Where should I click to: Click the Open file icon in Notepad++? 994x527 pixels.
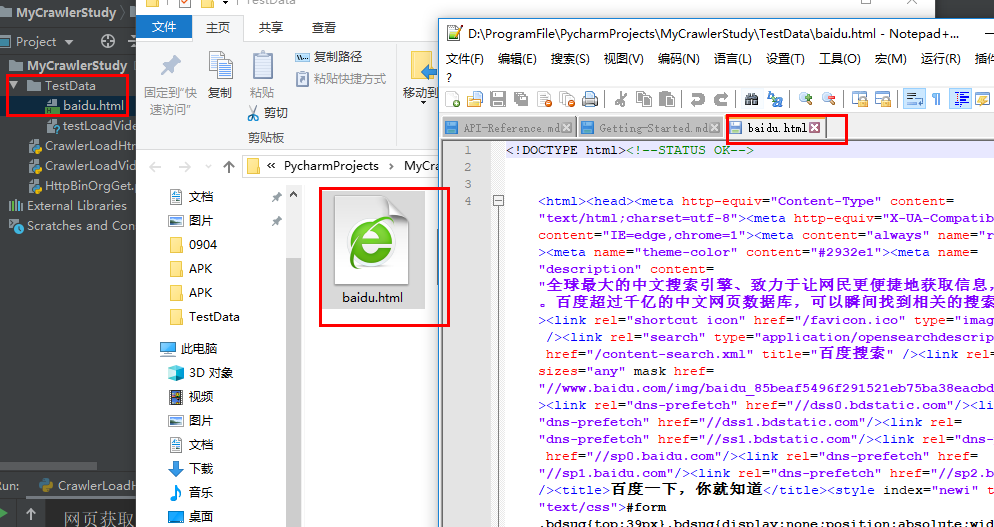(x=475, y=99)
